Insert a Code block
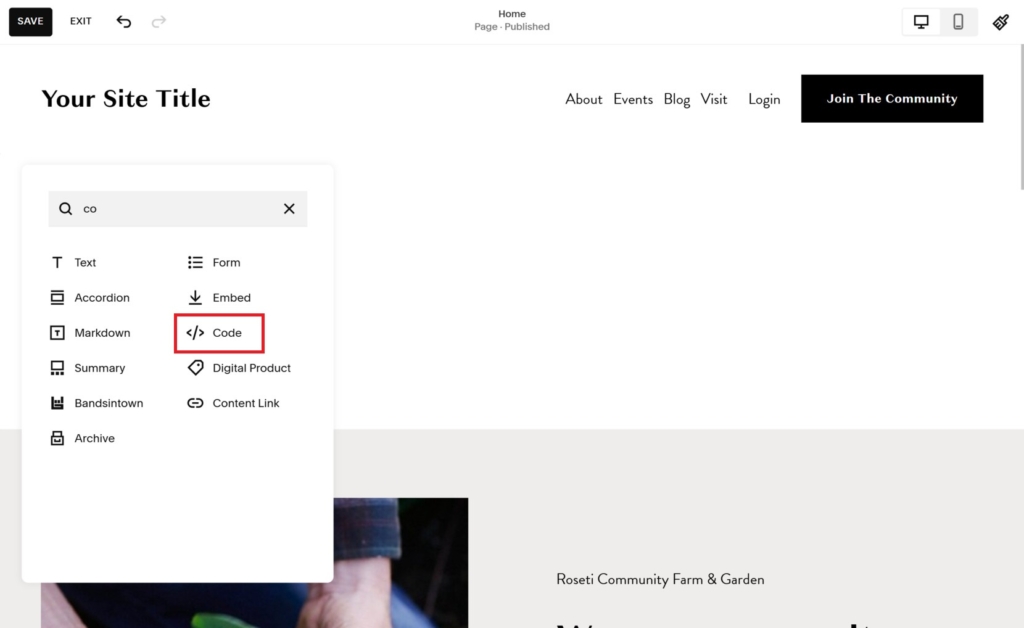Image resolution: width=1024 pixels, height=628 pixels. pos(218,332)
